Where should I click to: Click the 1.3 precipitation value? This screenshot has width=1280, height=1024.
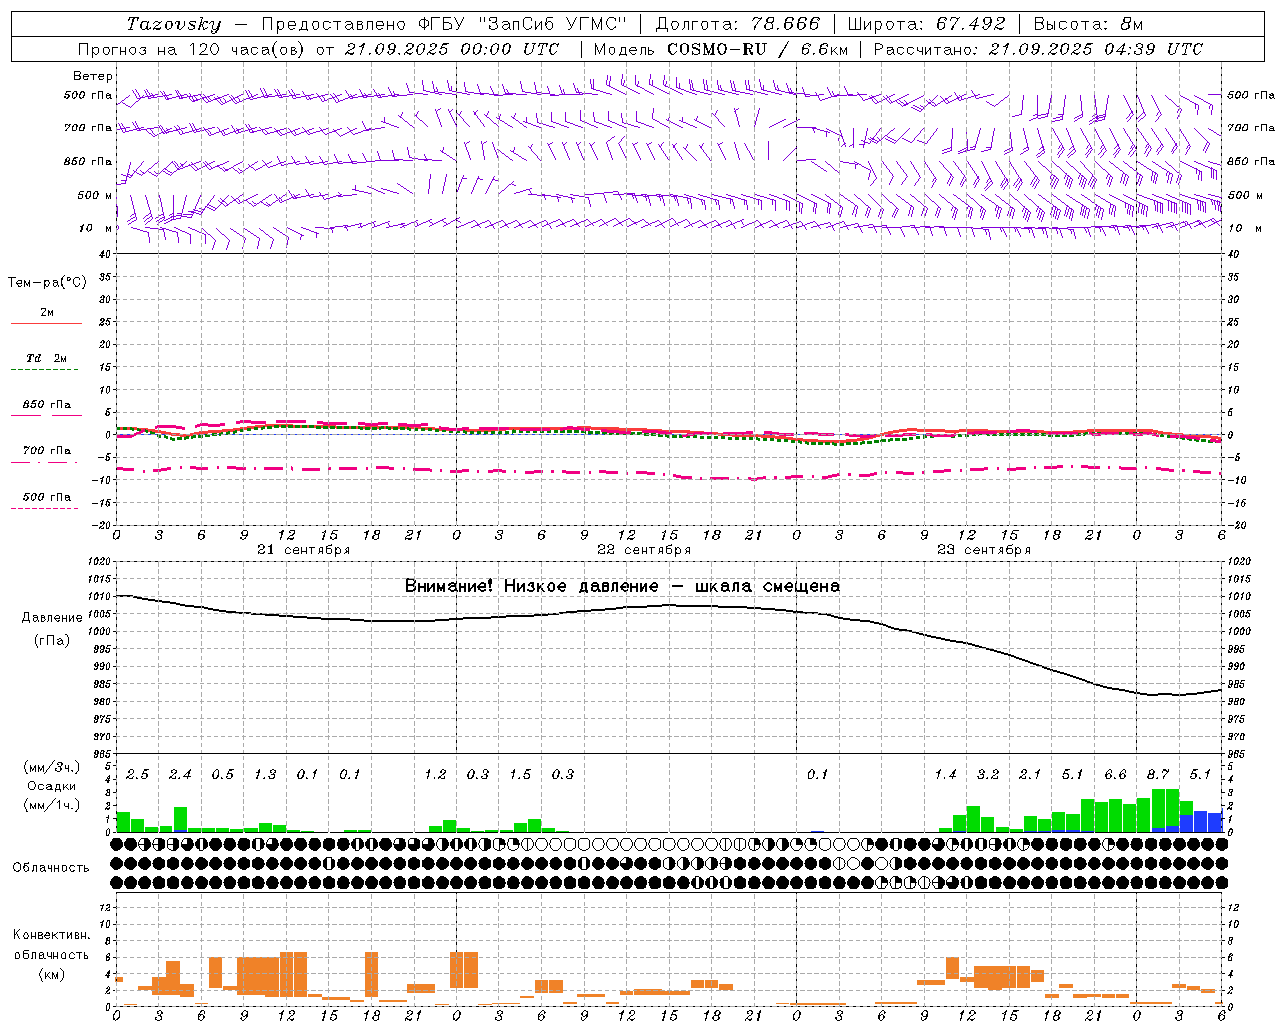pos(265,774)
